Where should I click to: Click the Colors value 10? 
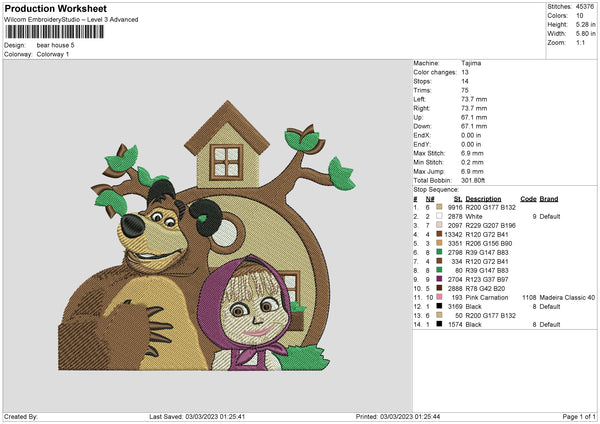[579, 16]
